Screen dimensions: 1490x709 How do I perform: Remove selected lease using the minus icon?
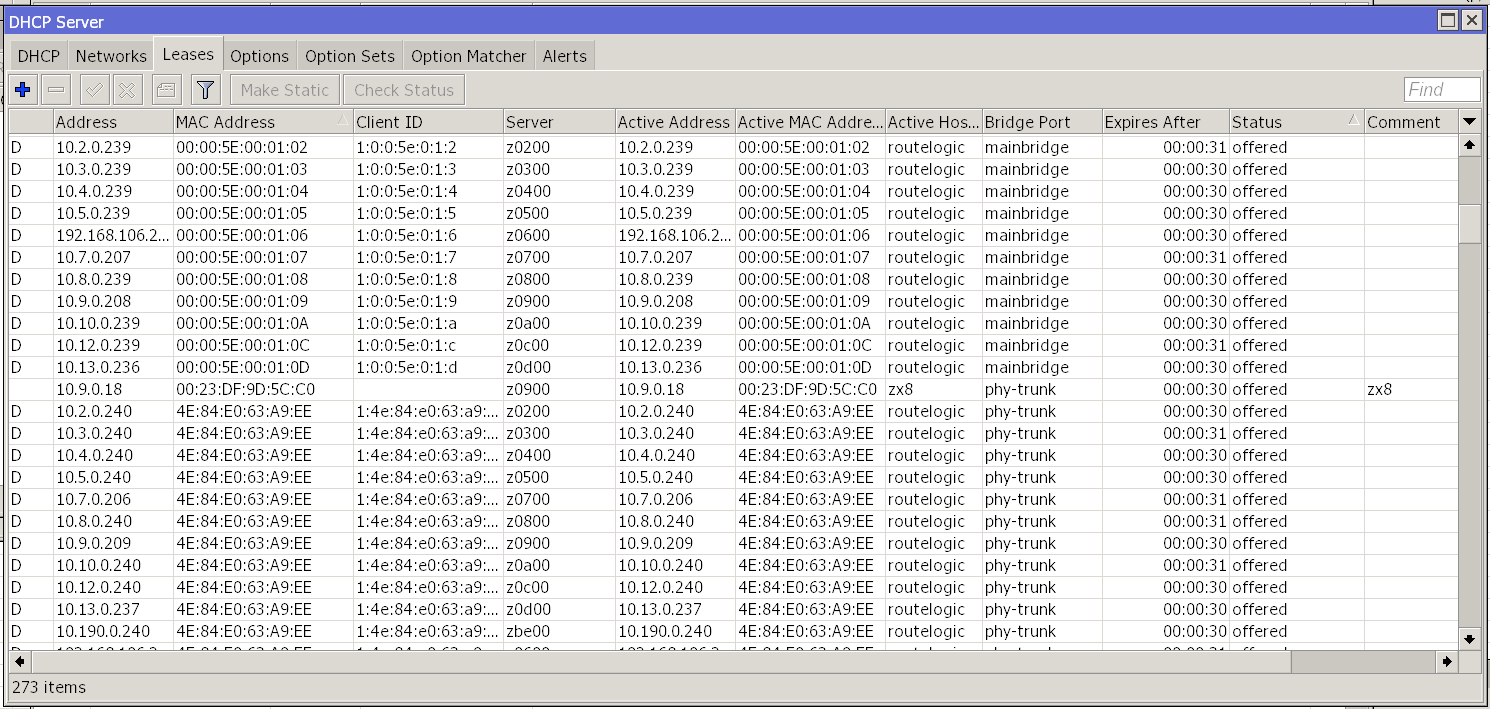click(56, 89)
